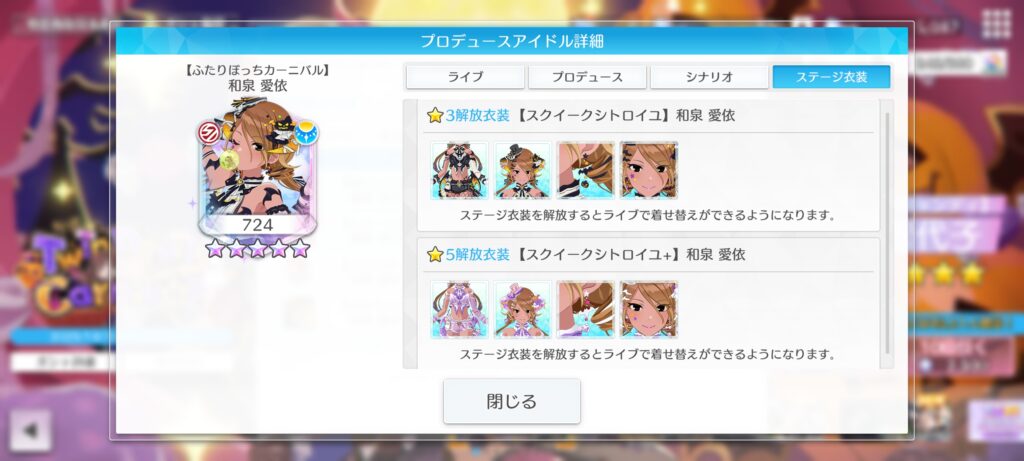View the 5解放衣装 earring accessory thumbnail

point(586,310)
